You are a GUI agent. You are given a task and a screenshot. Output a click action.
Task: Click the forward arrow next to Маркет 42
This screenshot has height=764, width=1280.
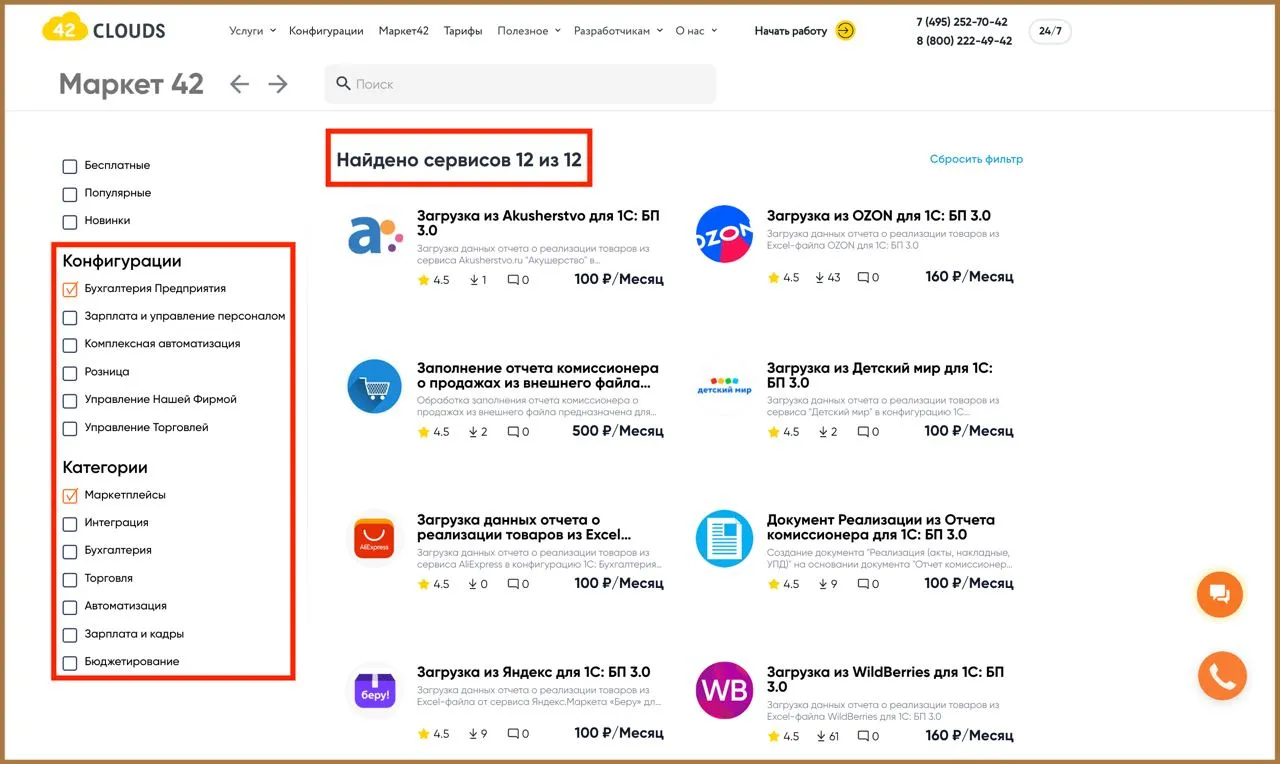pyautogui.click(x=278, y=84)
